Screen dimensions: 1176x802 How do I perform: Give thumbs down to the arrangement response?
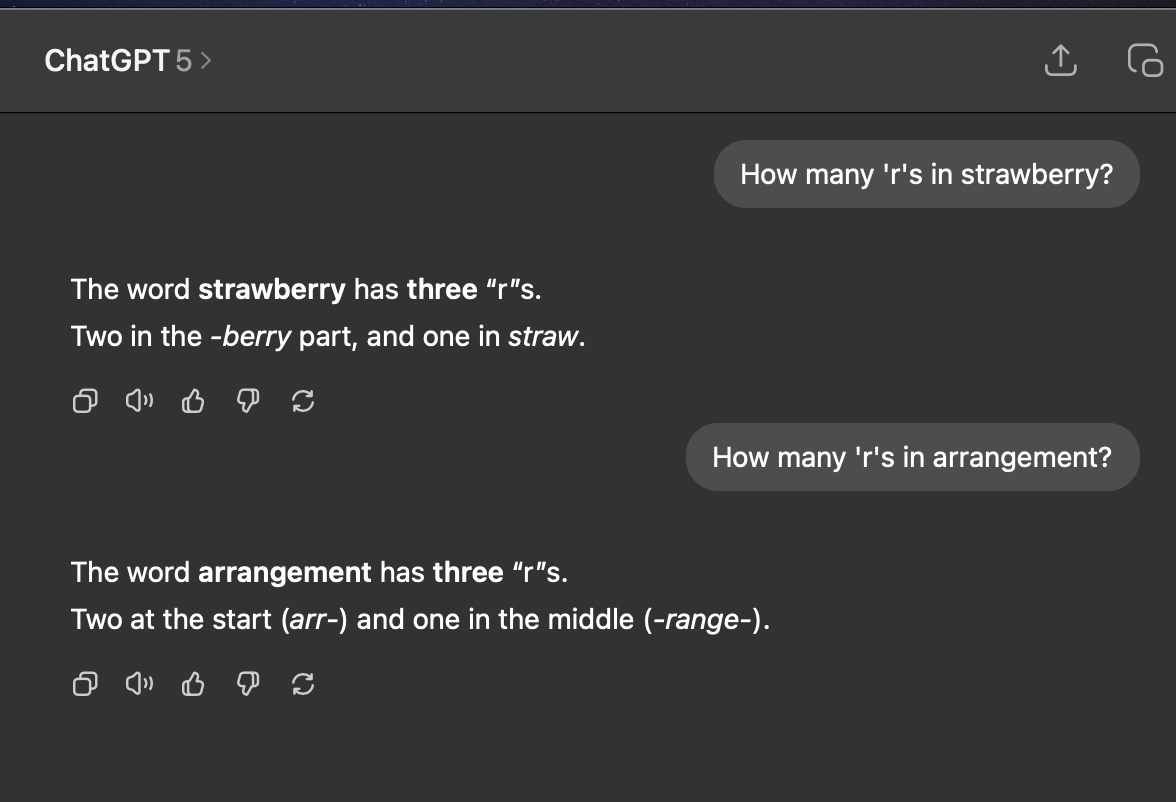(x=247, y=685)
